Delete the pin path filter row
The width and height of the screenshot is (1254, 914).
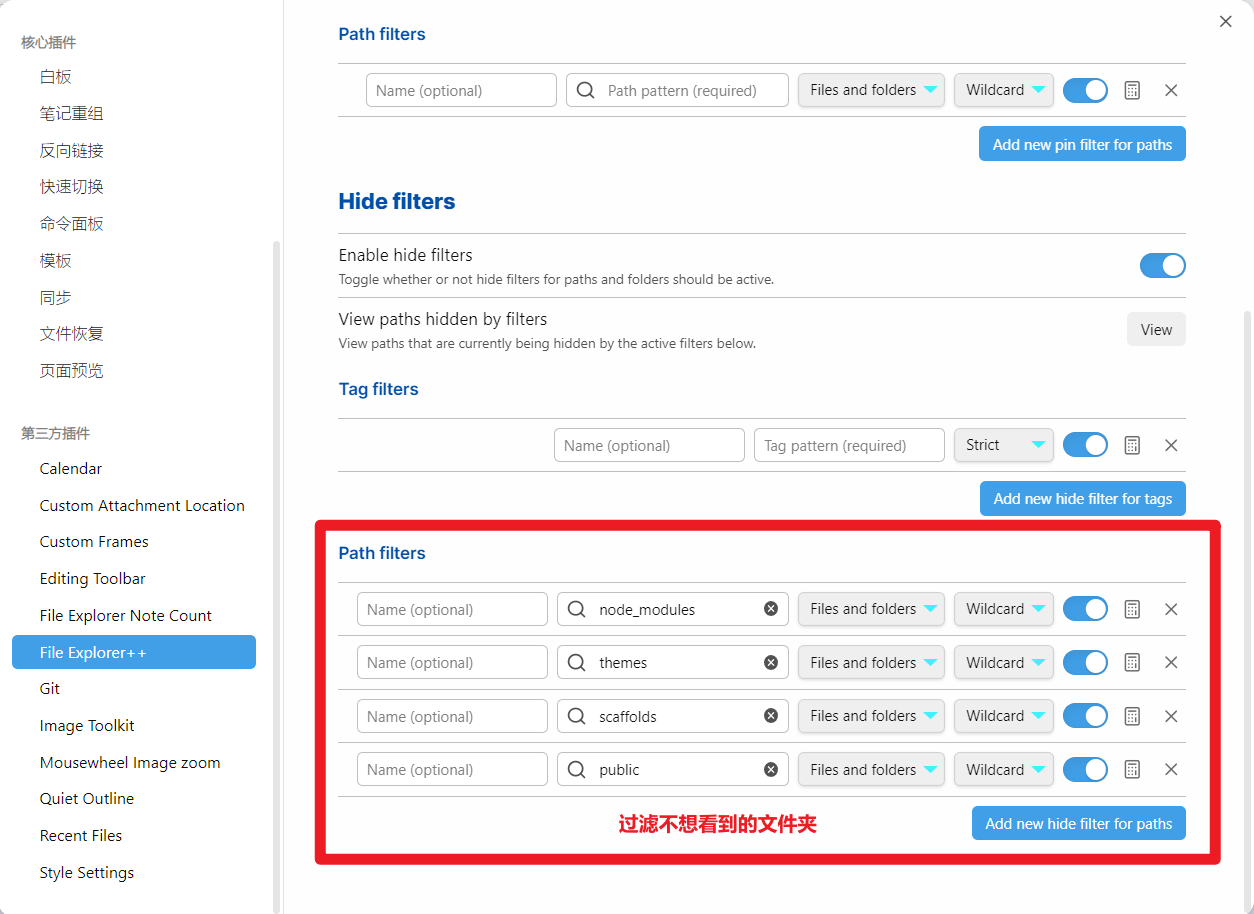click(x=1171, y=90)
